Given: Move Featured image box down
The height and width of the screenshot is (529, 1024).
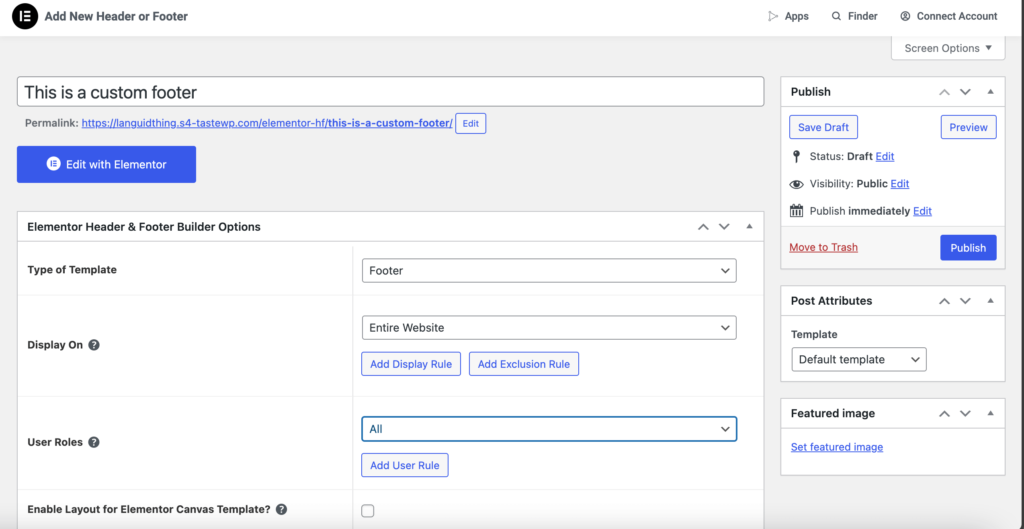Looking at the screenshot, I should click(x=965, y=413).
